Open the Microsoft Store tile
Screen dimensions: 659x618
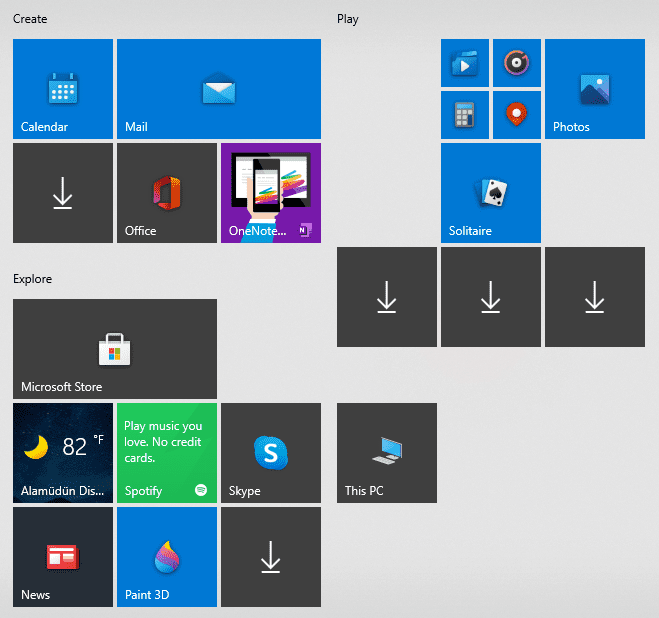pyautogui.click(x=115, y=349)
